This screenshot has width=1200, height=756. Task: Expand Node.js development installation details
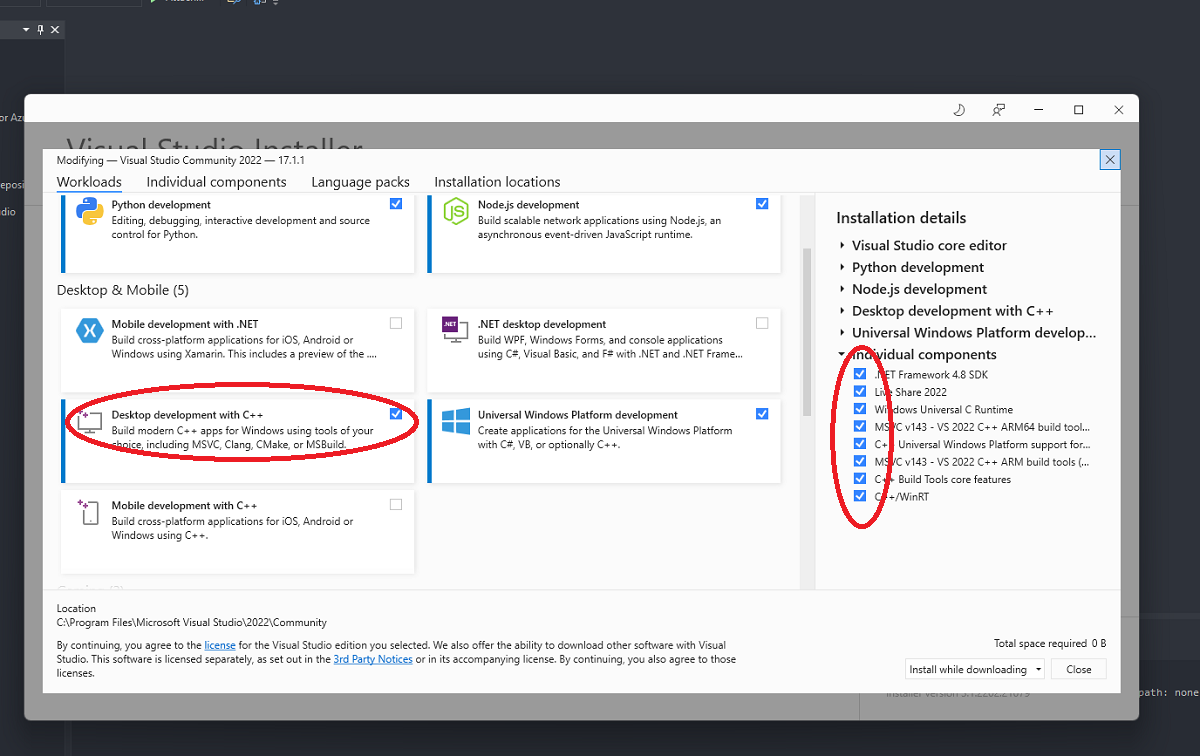843,289
